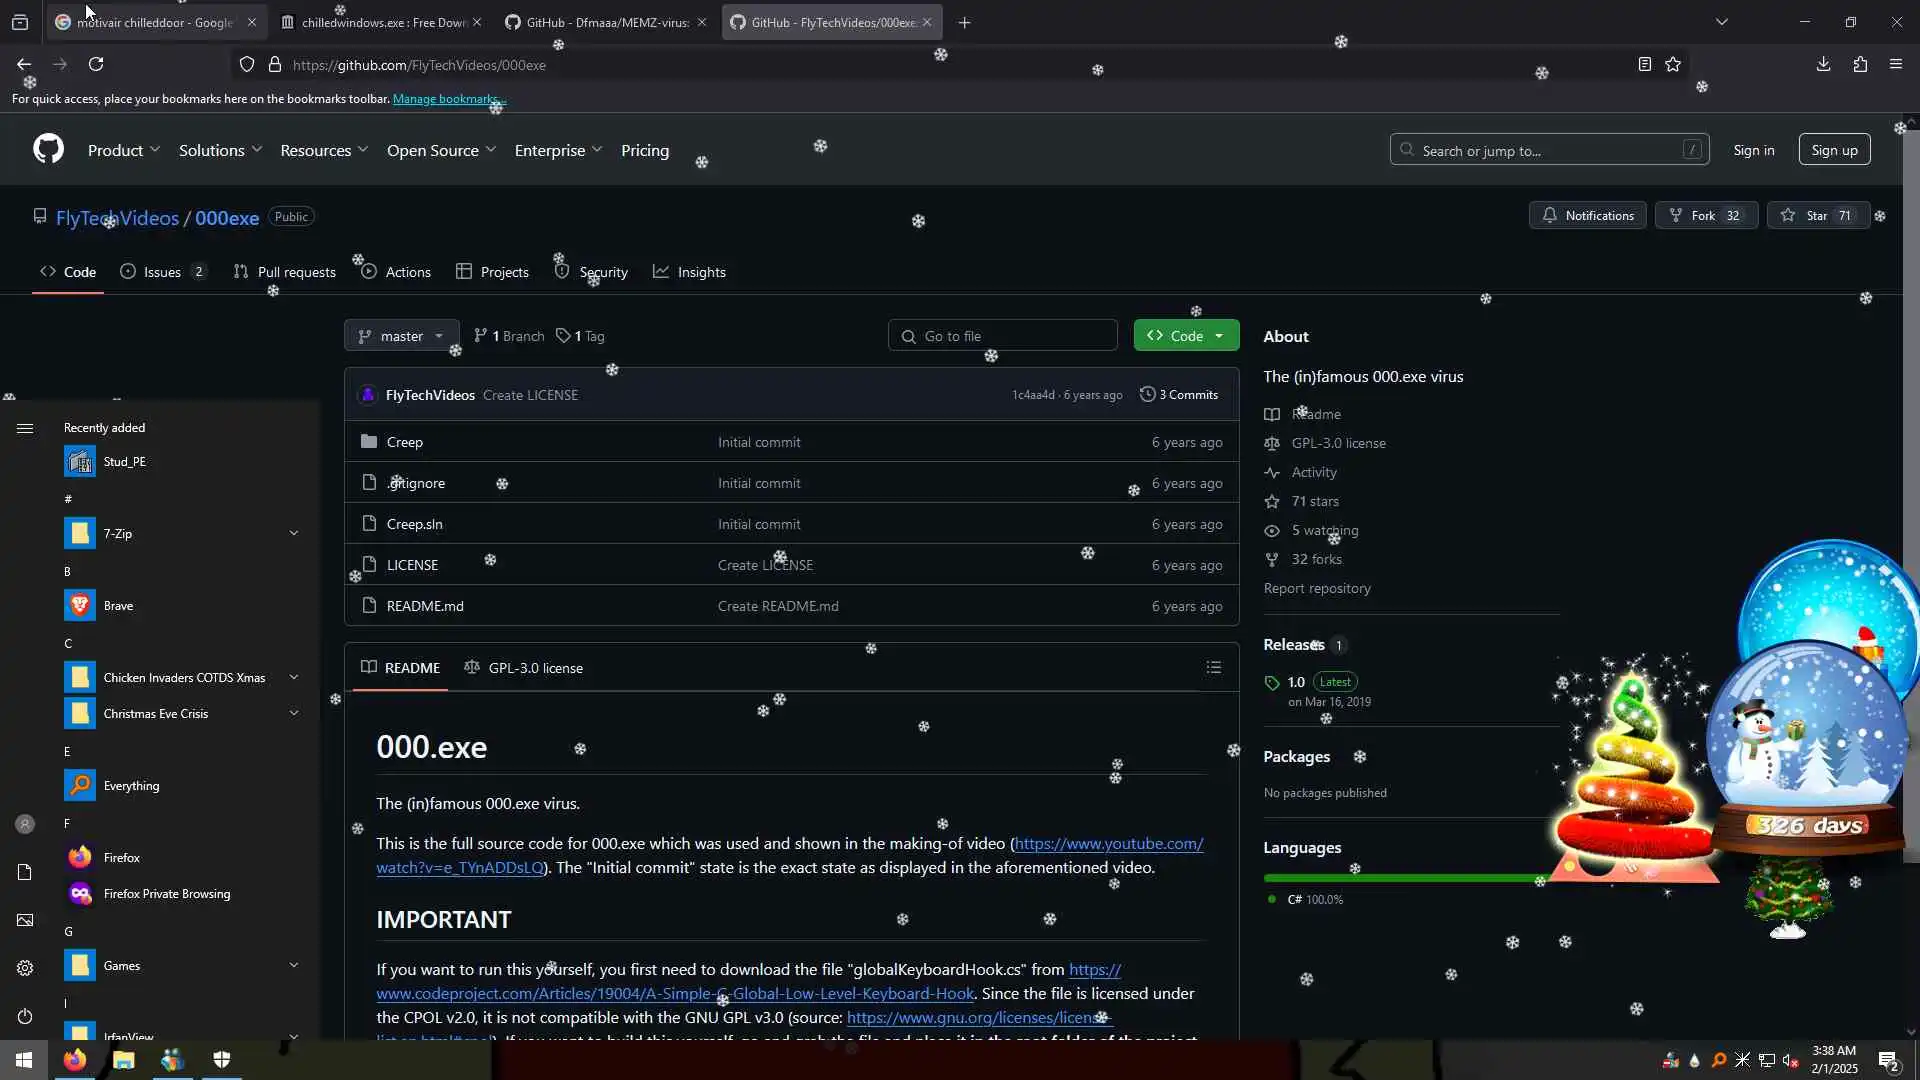The image size is (1920, 1080).
Task: Open Firefox reader view icon
Action: pyautogui.click(x=1644, y=65)
